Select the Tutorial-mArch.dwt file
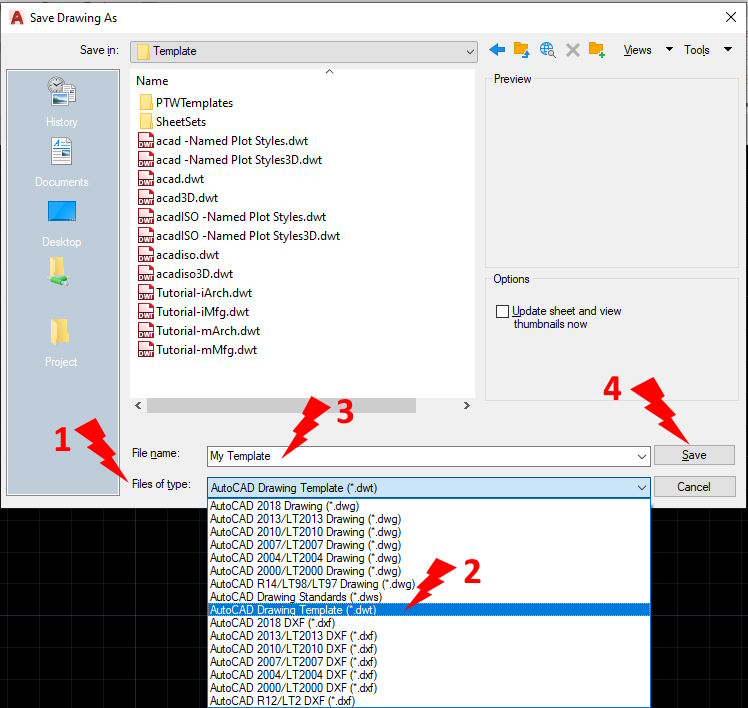The width and height of the screenshot is (748, 708). [199, 331]
